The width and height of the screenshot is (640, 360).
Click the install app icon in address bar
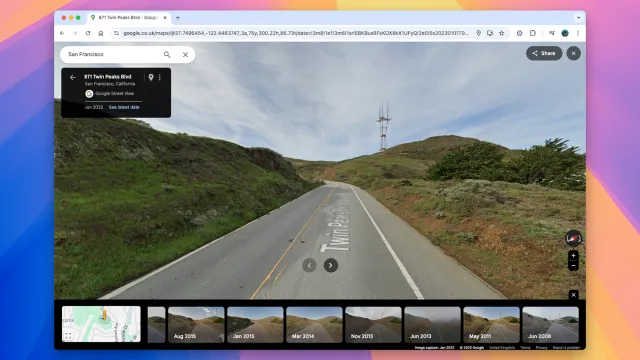[490, 33]
